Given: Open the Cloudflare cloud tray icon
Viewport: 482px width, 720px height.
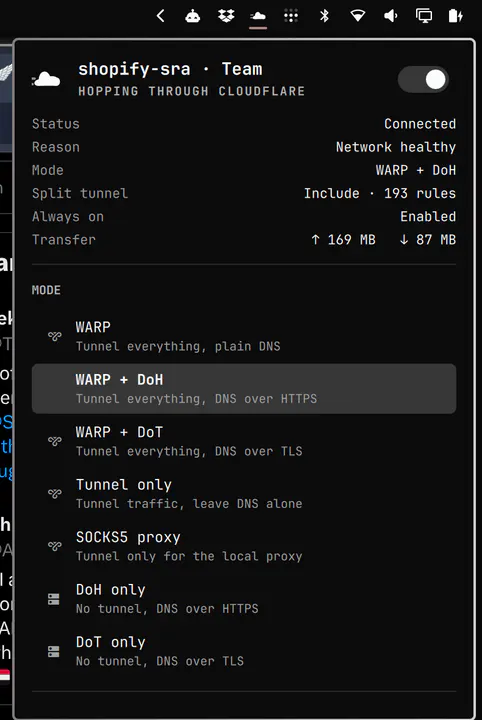Looking at the screenshot, I should click(x=258, y=16).
